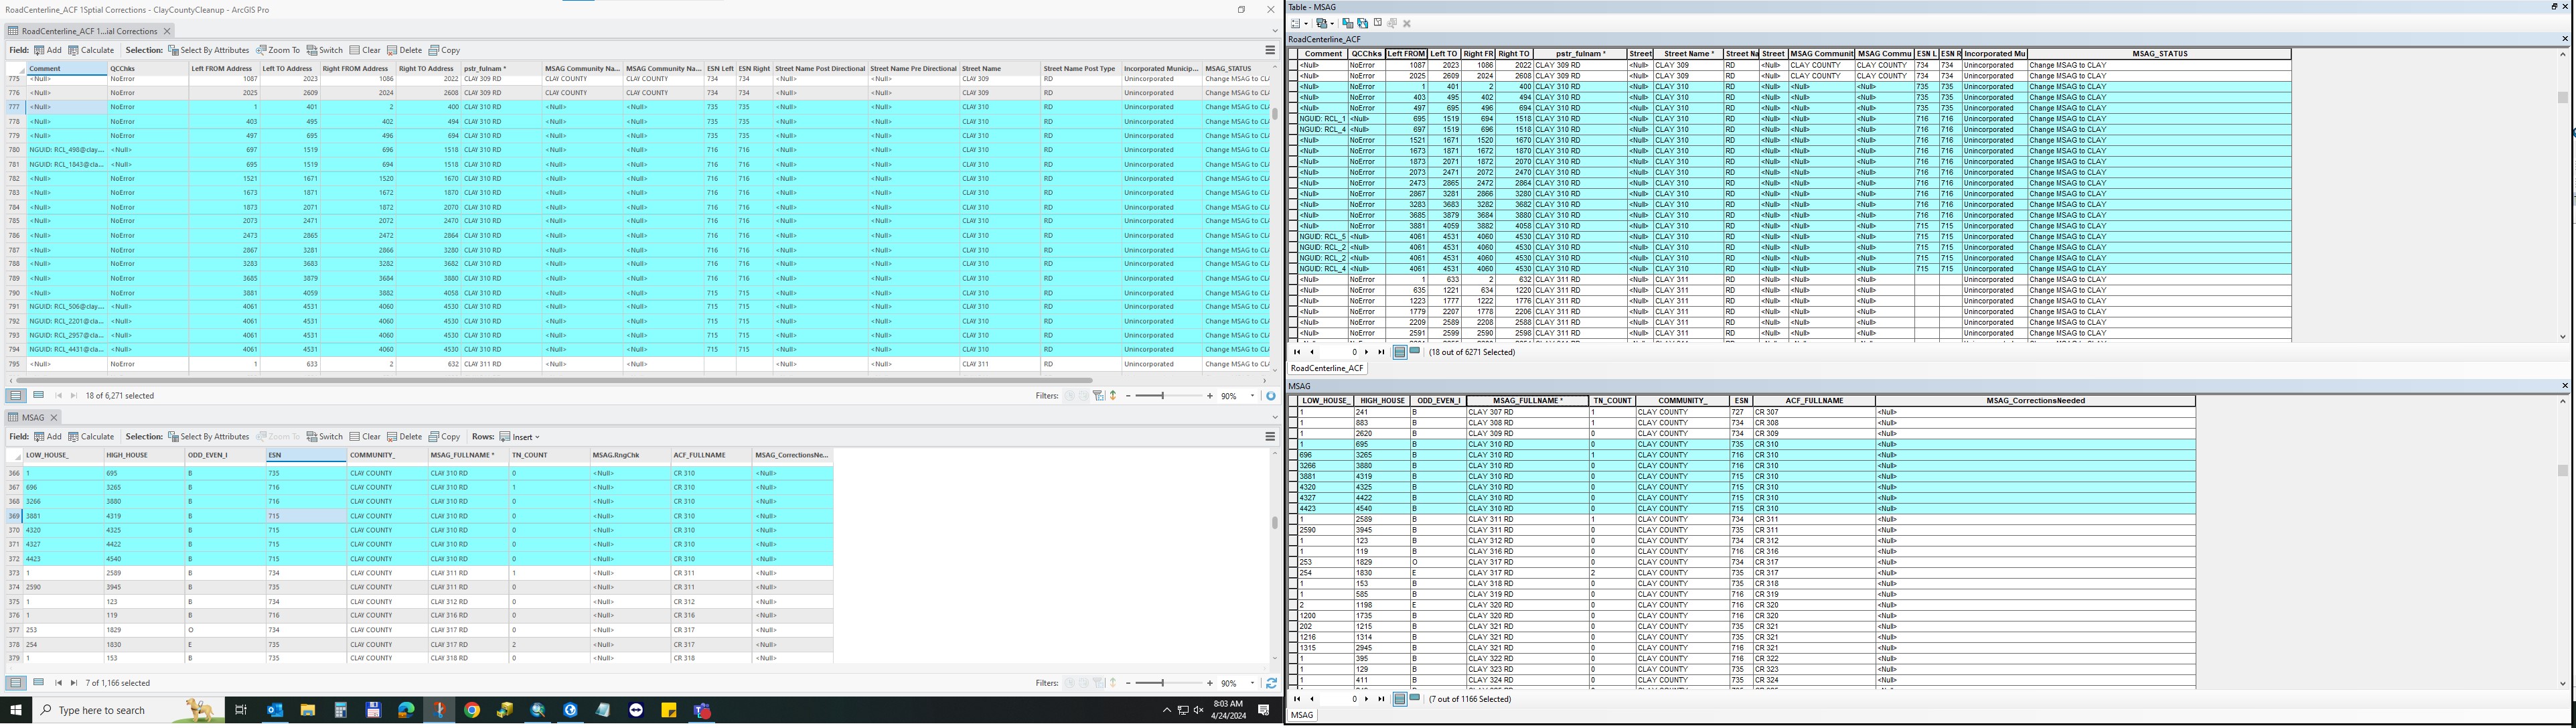Click ArcMap Delete Selected toolbar icon
Image resolution: width=2576 pixels, height=728 pixels.
click(1406, 23)
